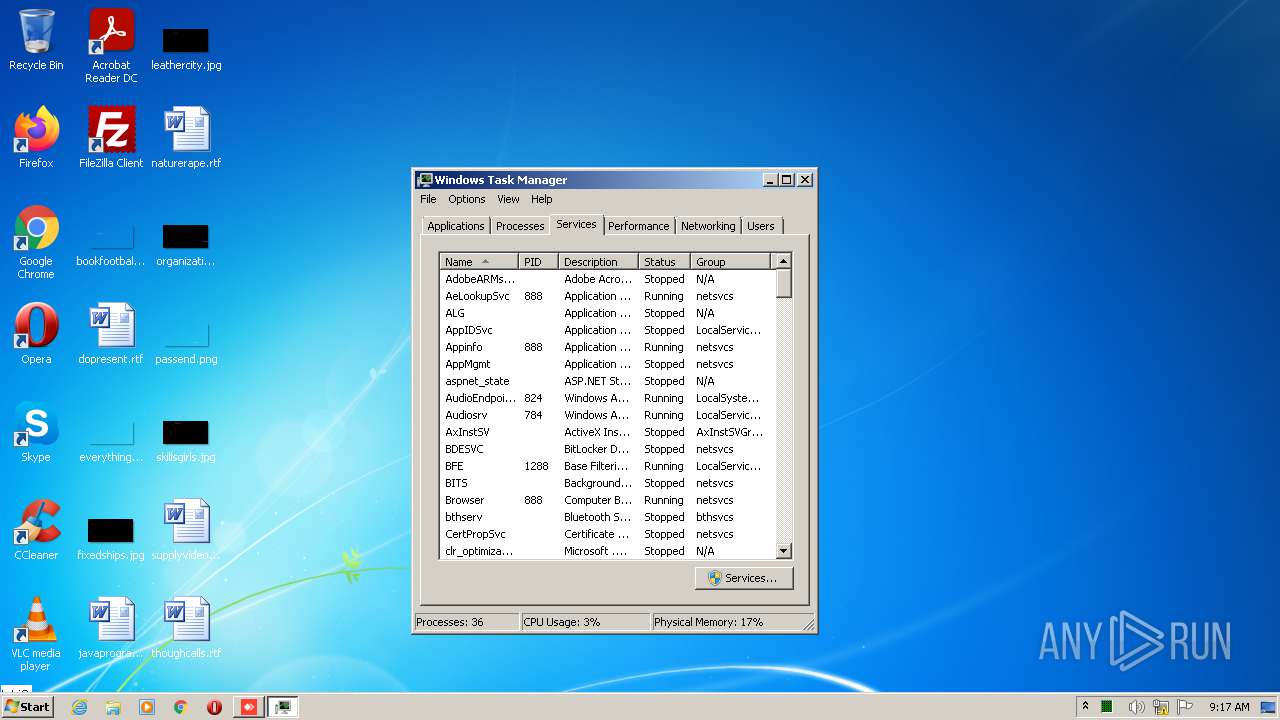Click the Internet Explorer taskbar icon
The height and width of the screenshot is (720, 1280).
pyautogui.click(x=80, y=707)
